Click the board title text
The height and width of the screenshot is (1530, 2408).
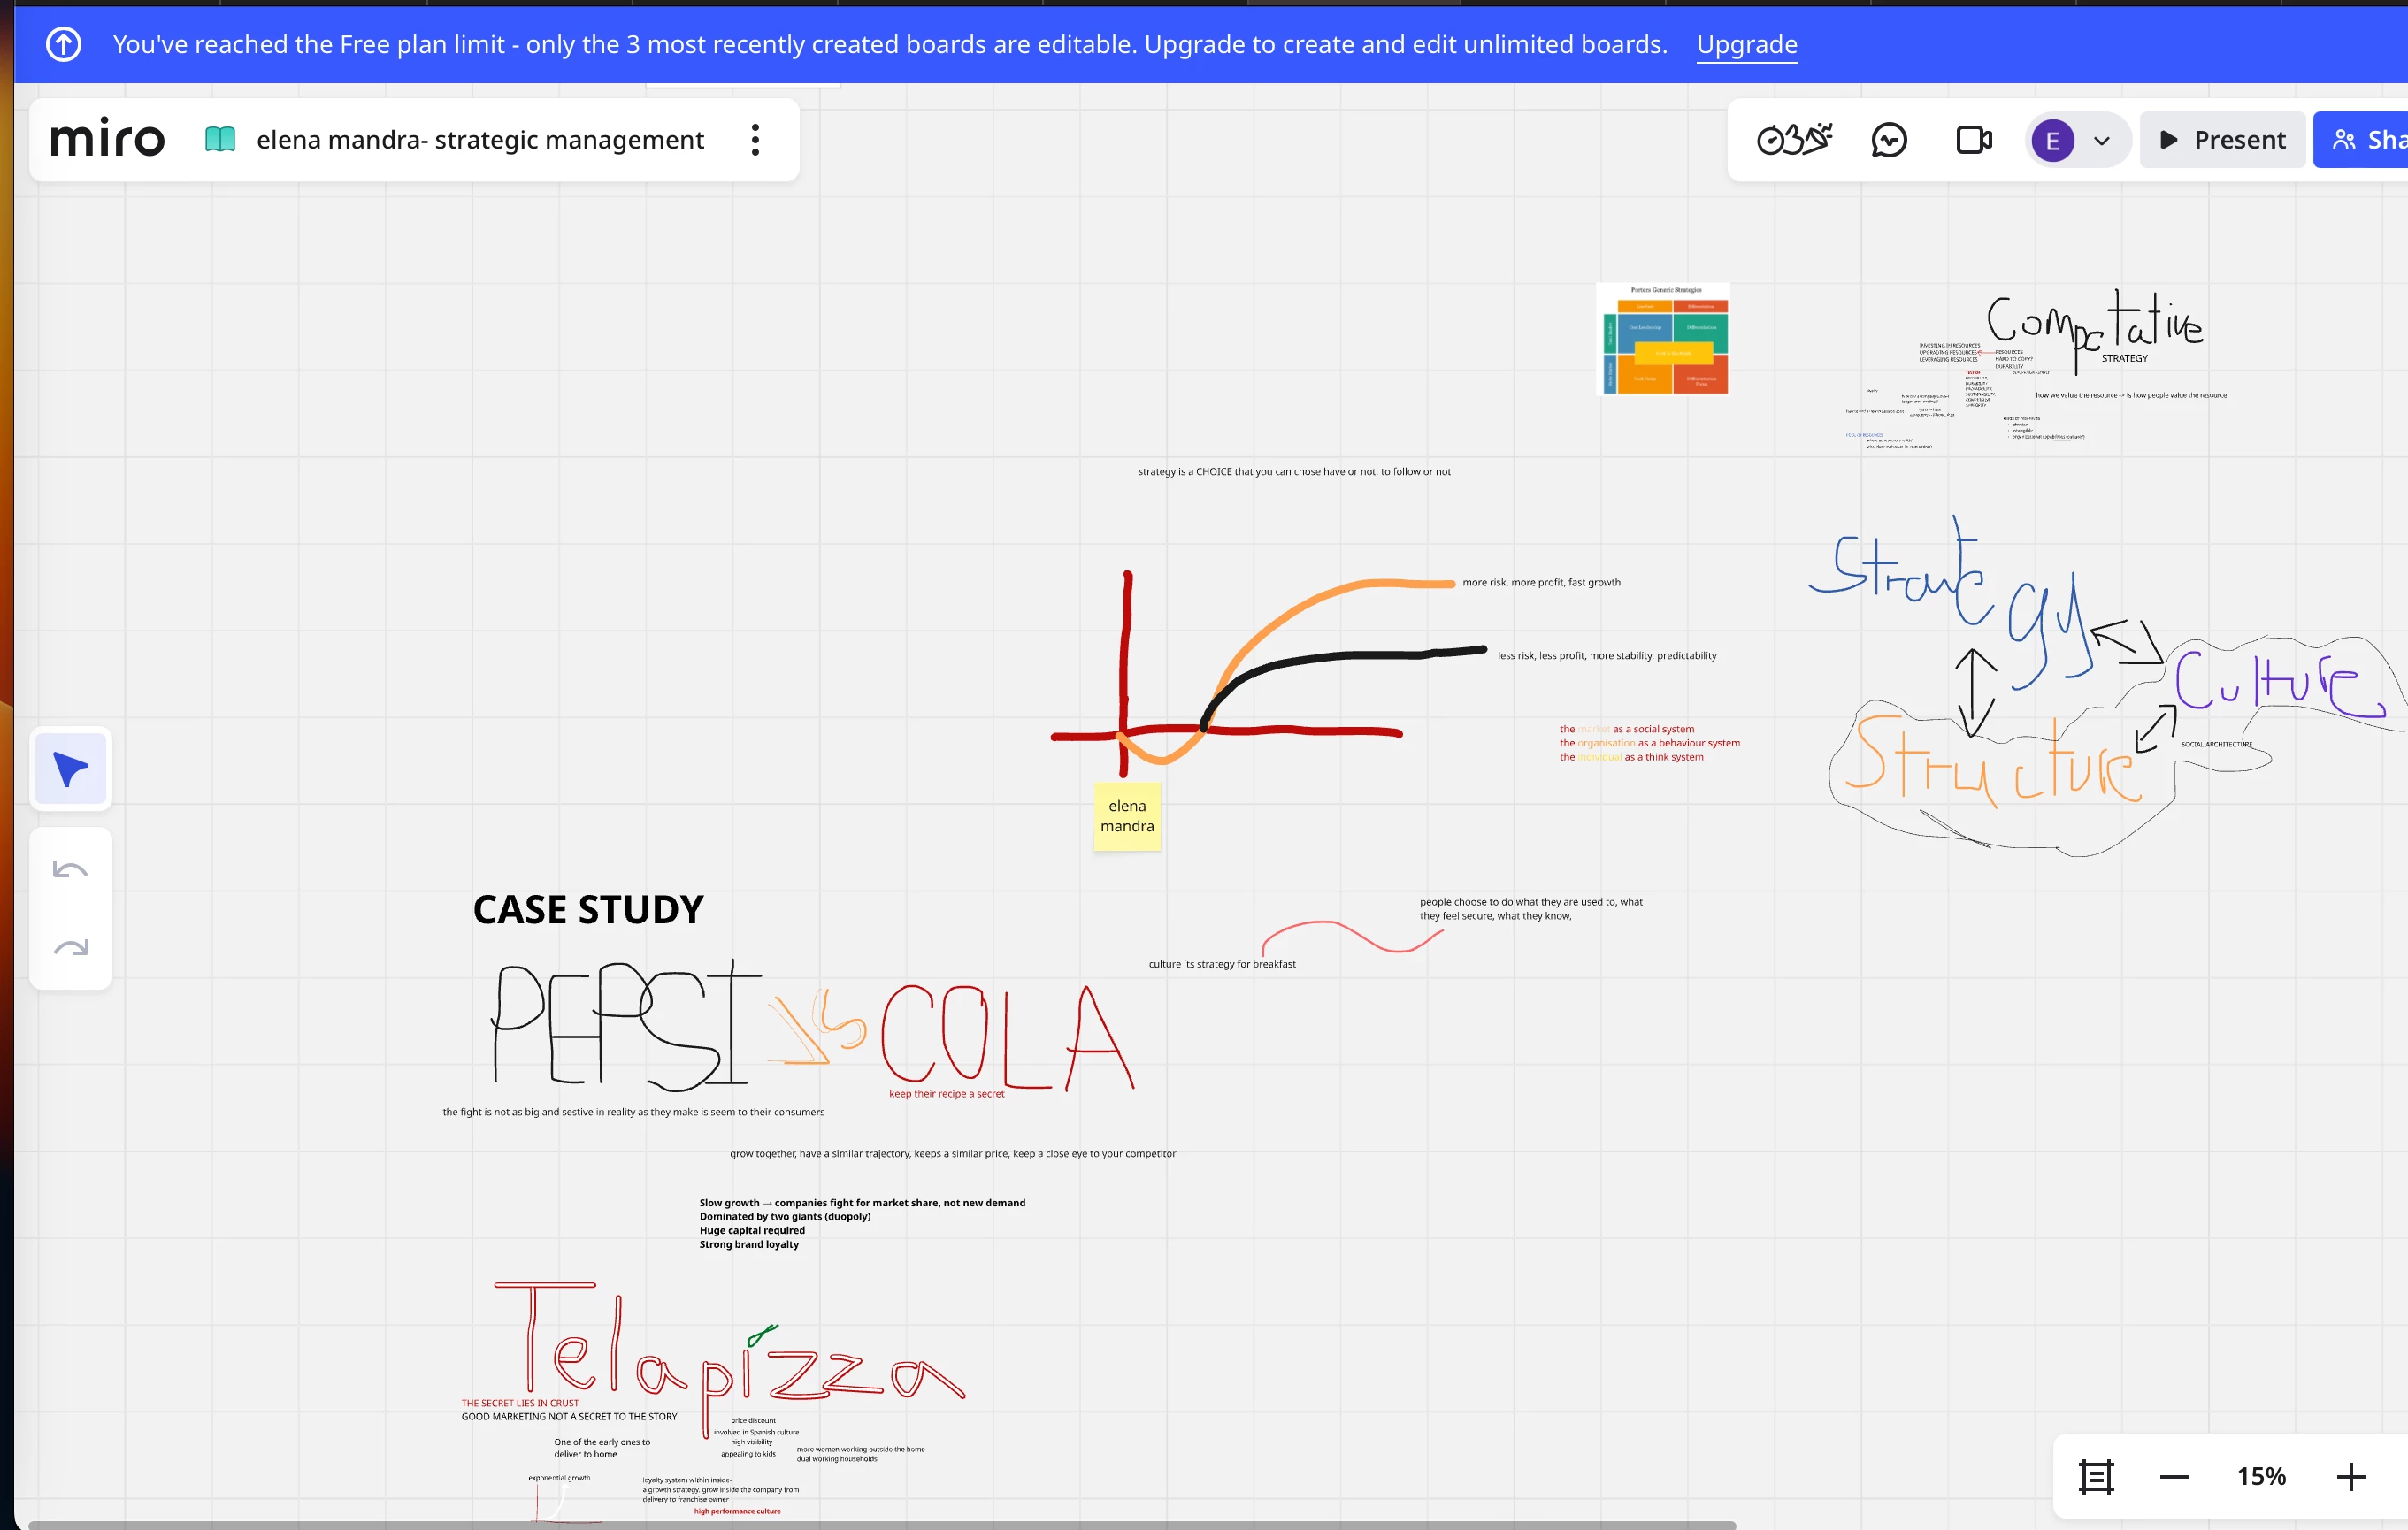pos(480,139)
